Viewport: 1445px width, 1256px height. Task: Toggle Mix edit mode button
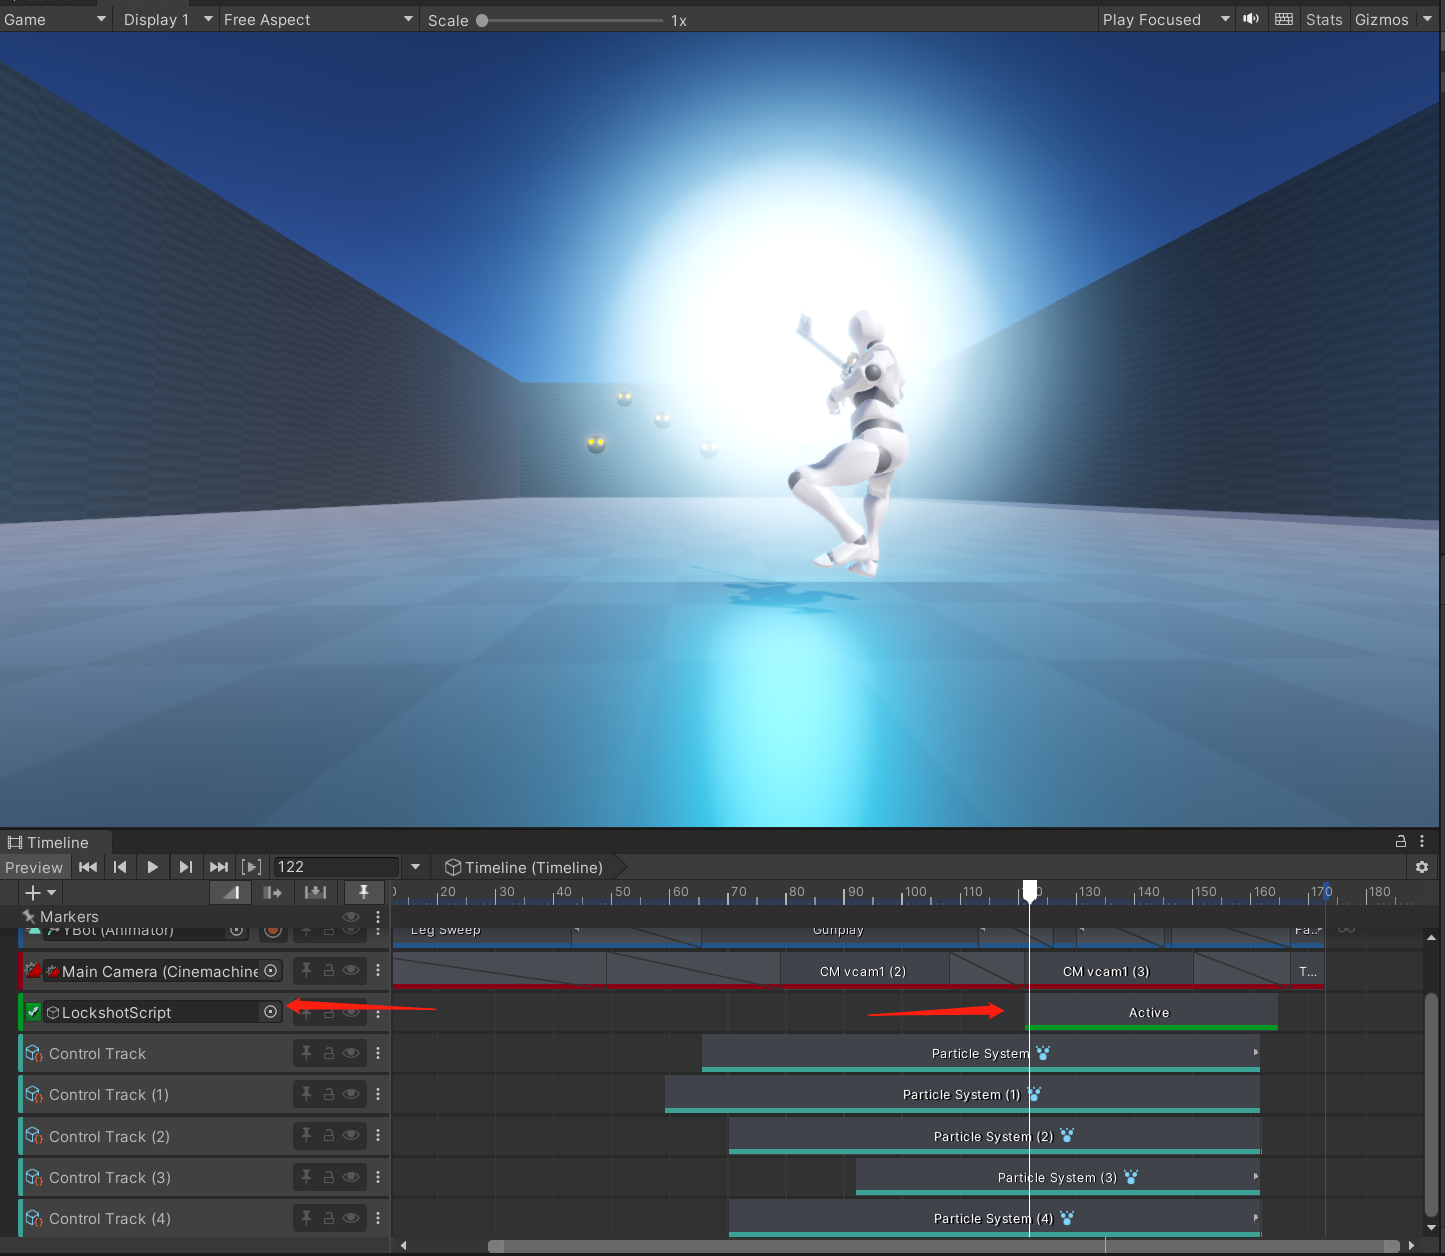coord(231,892)
